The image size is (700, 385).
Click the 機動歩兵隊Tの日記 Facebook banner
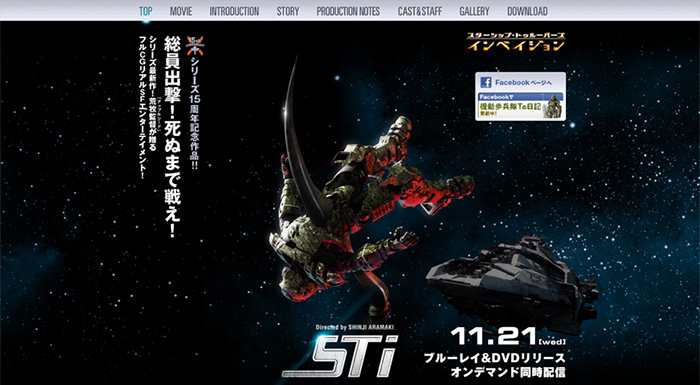[x=521, y=105]
